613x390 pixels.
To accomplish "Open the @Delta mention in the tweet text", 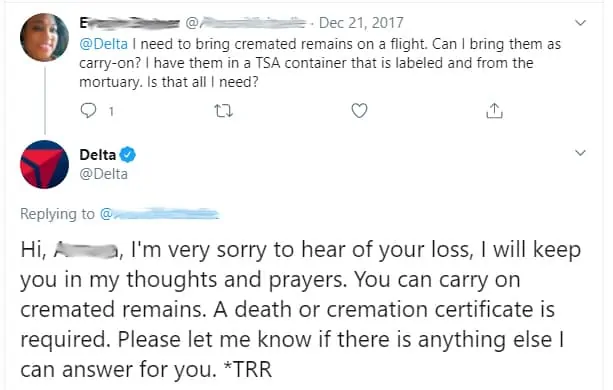I will pyautogui.click(x=104, y=44).
